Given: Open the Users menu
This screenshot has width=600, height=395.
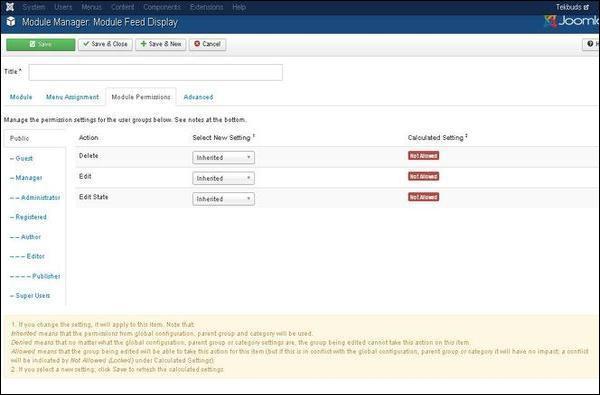Looking at the screenshot, I should pyautogui.click(x=63, y=7).
